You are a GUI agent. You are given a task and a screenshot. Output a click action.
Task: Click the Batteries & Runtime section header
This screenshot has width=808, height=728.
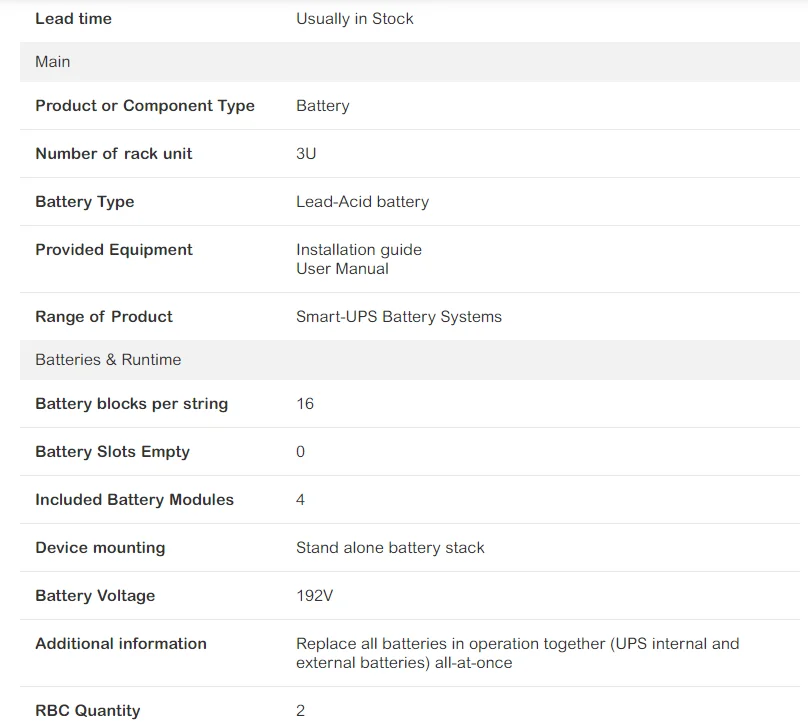coord(410,360)
